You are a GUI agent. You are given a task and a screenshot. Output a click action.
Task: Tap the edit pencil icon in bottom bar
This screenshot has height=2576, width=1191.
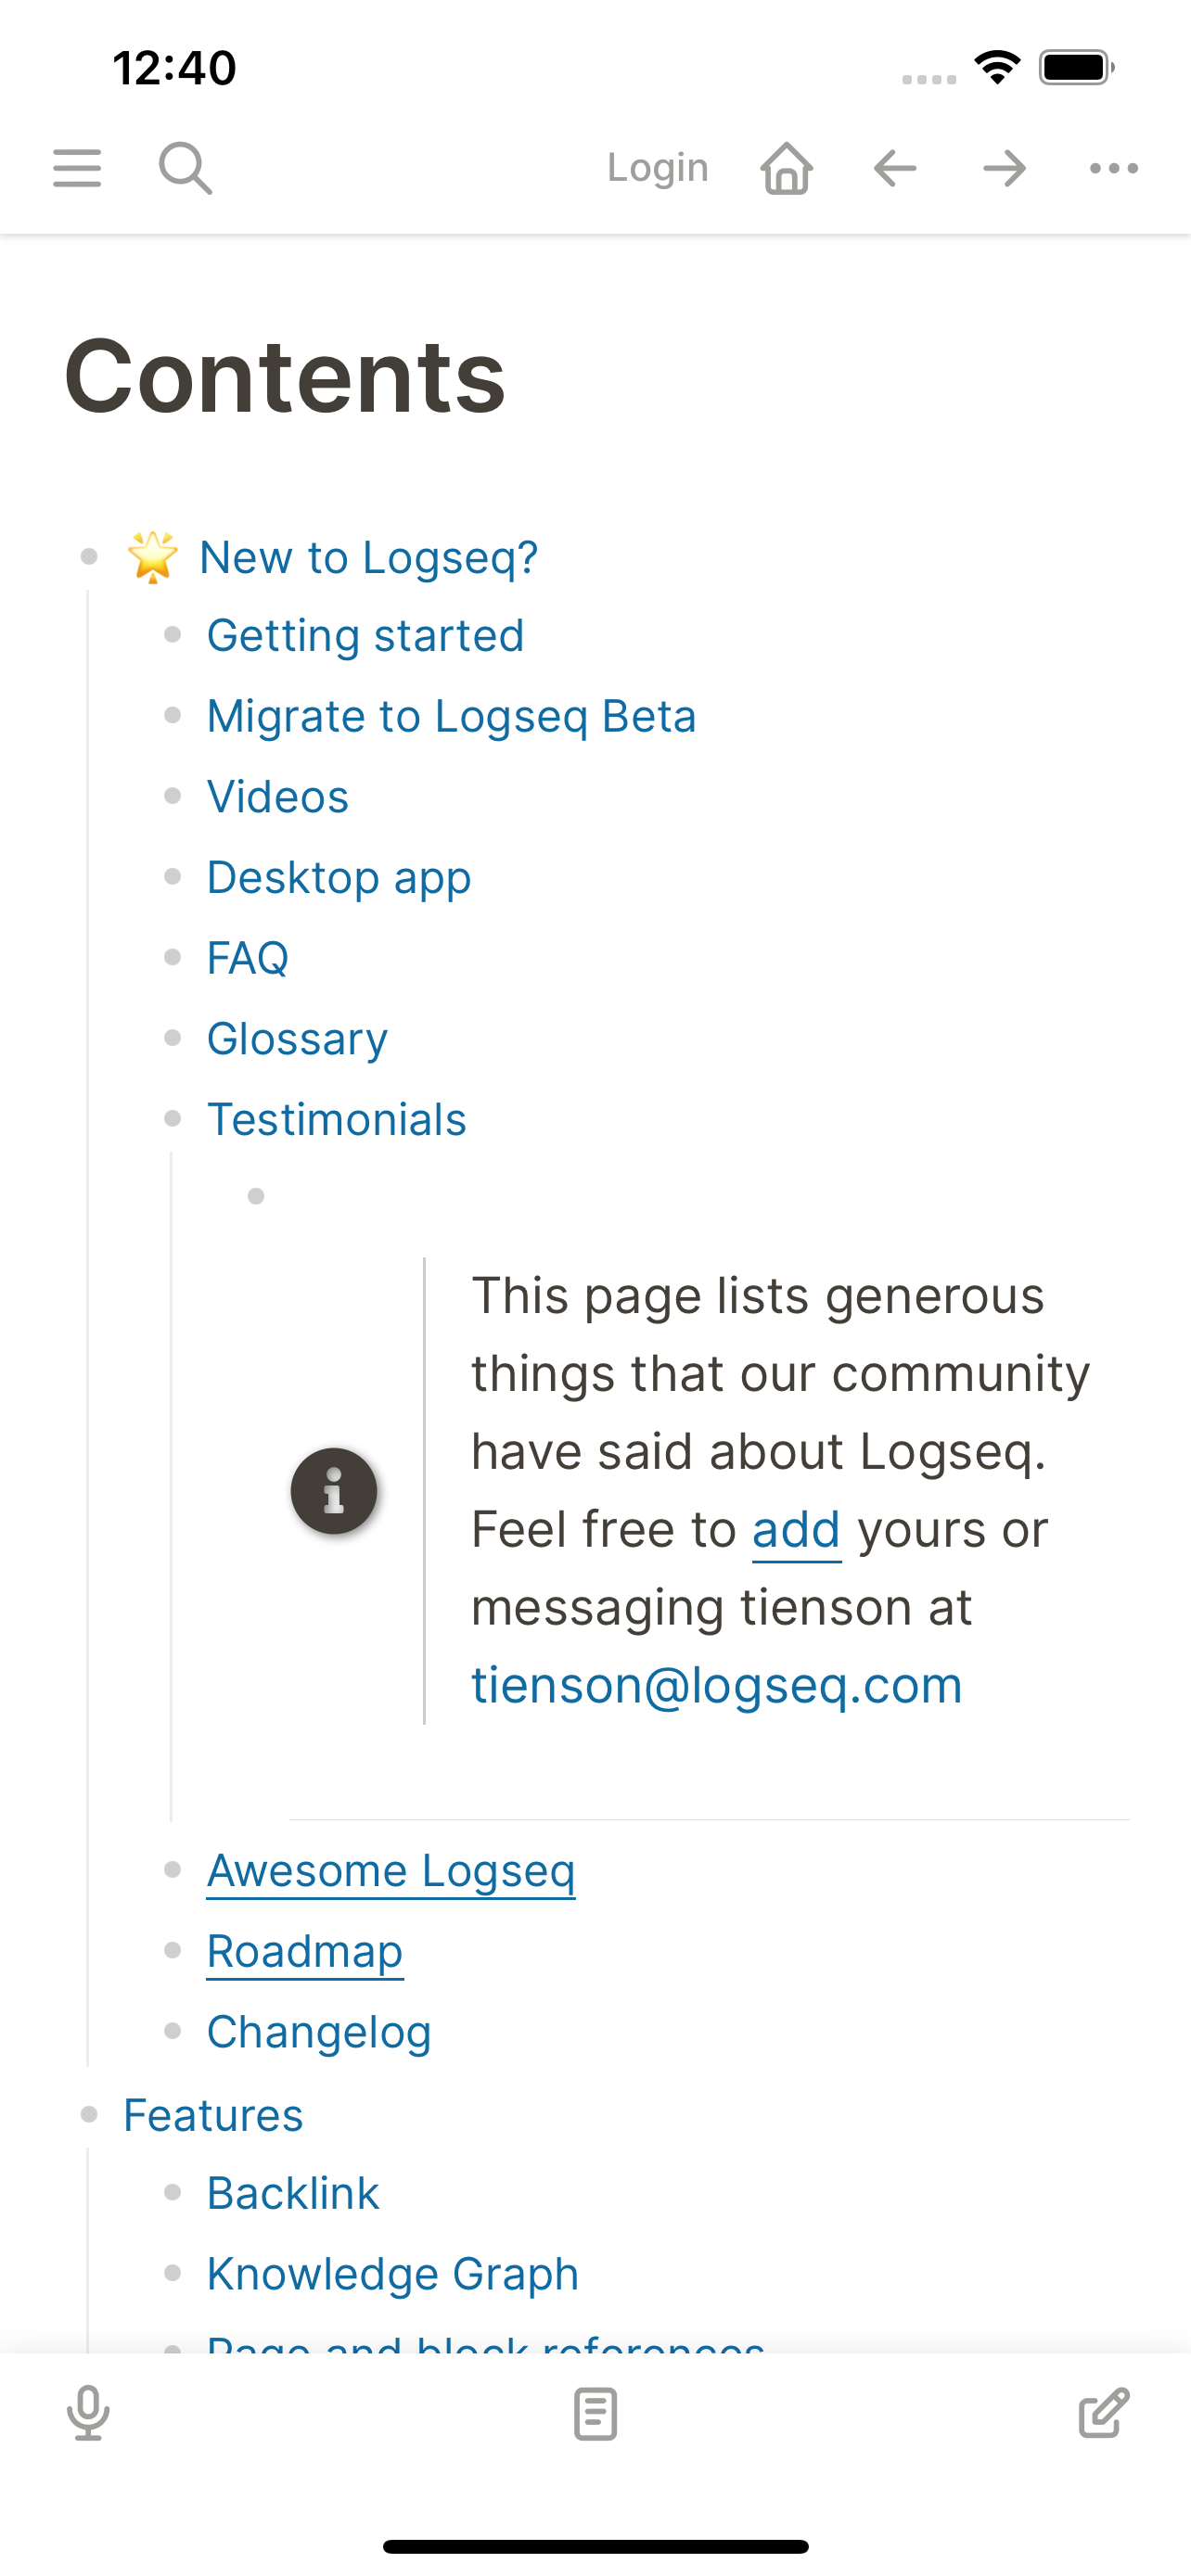(1103, 2416)
